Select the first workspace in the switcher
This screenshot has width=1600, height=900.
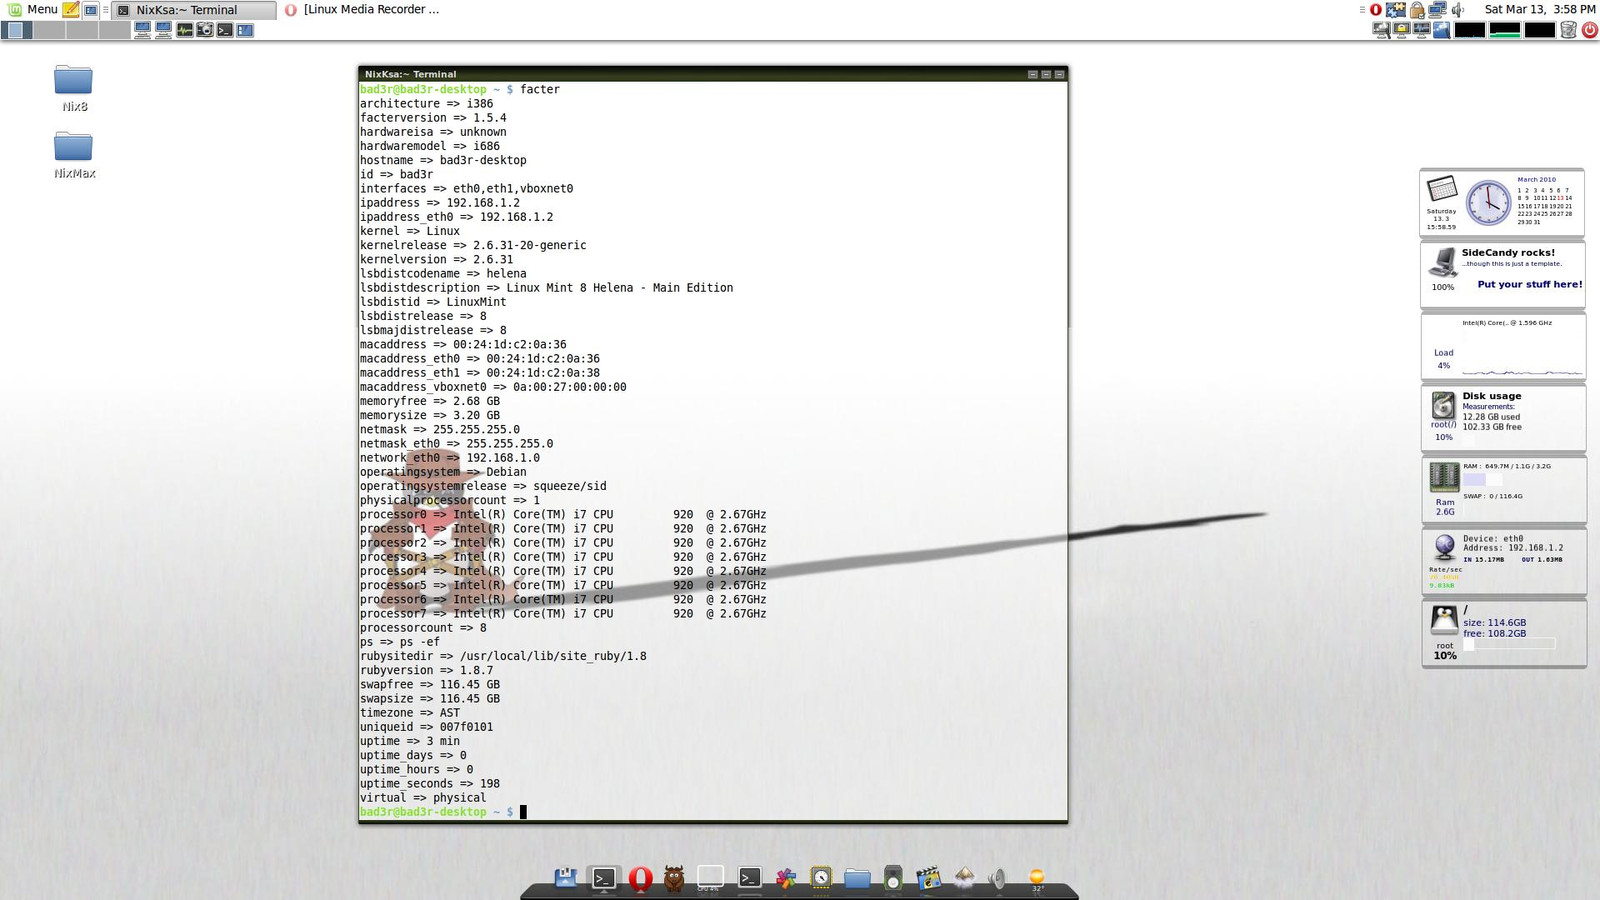(x=15, y=30)
